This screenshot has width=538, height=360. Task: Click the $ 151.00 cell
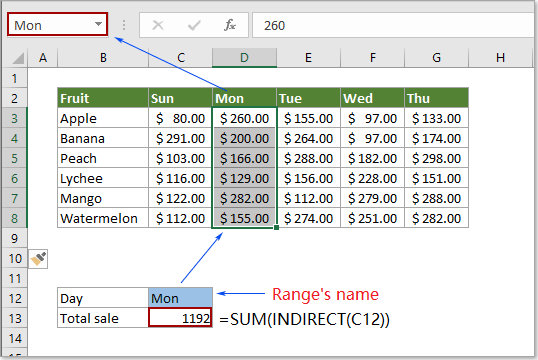[436, 178]
